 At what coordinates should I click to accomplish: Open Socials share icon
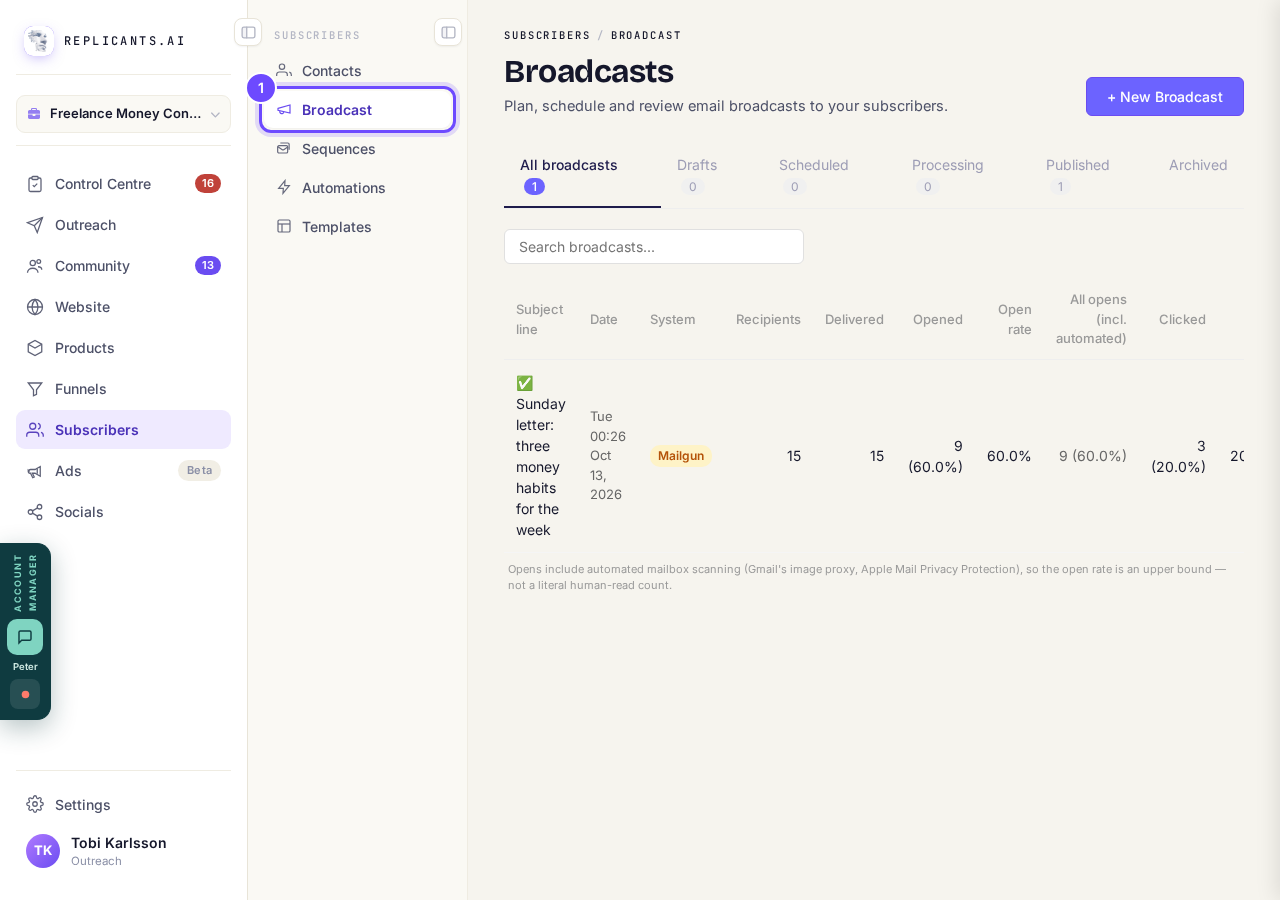(x=35, y=512)
